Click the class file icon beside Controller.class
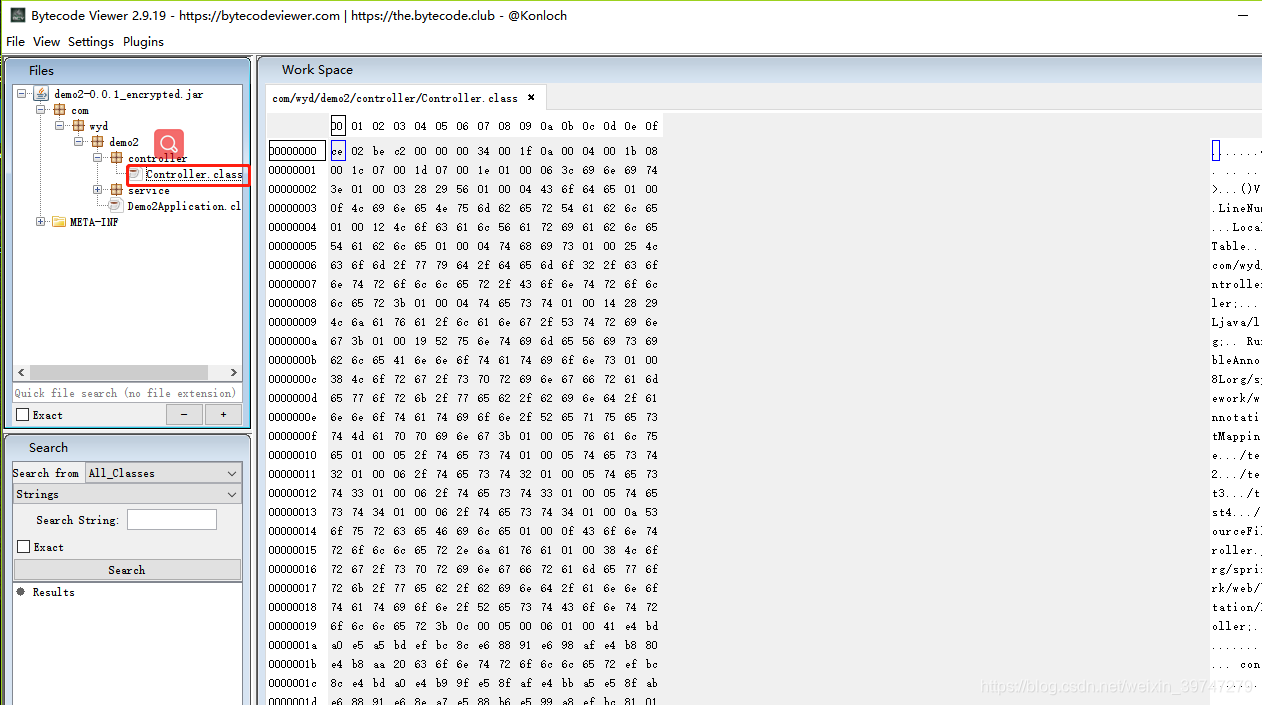Viewport: 1262px width, 705px height. tap(136, 174)
